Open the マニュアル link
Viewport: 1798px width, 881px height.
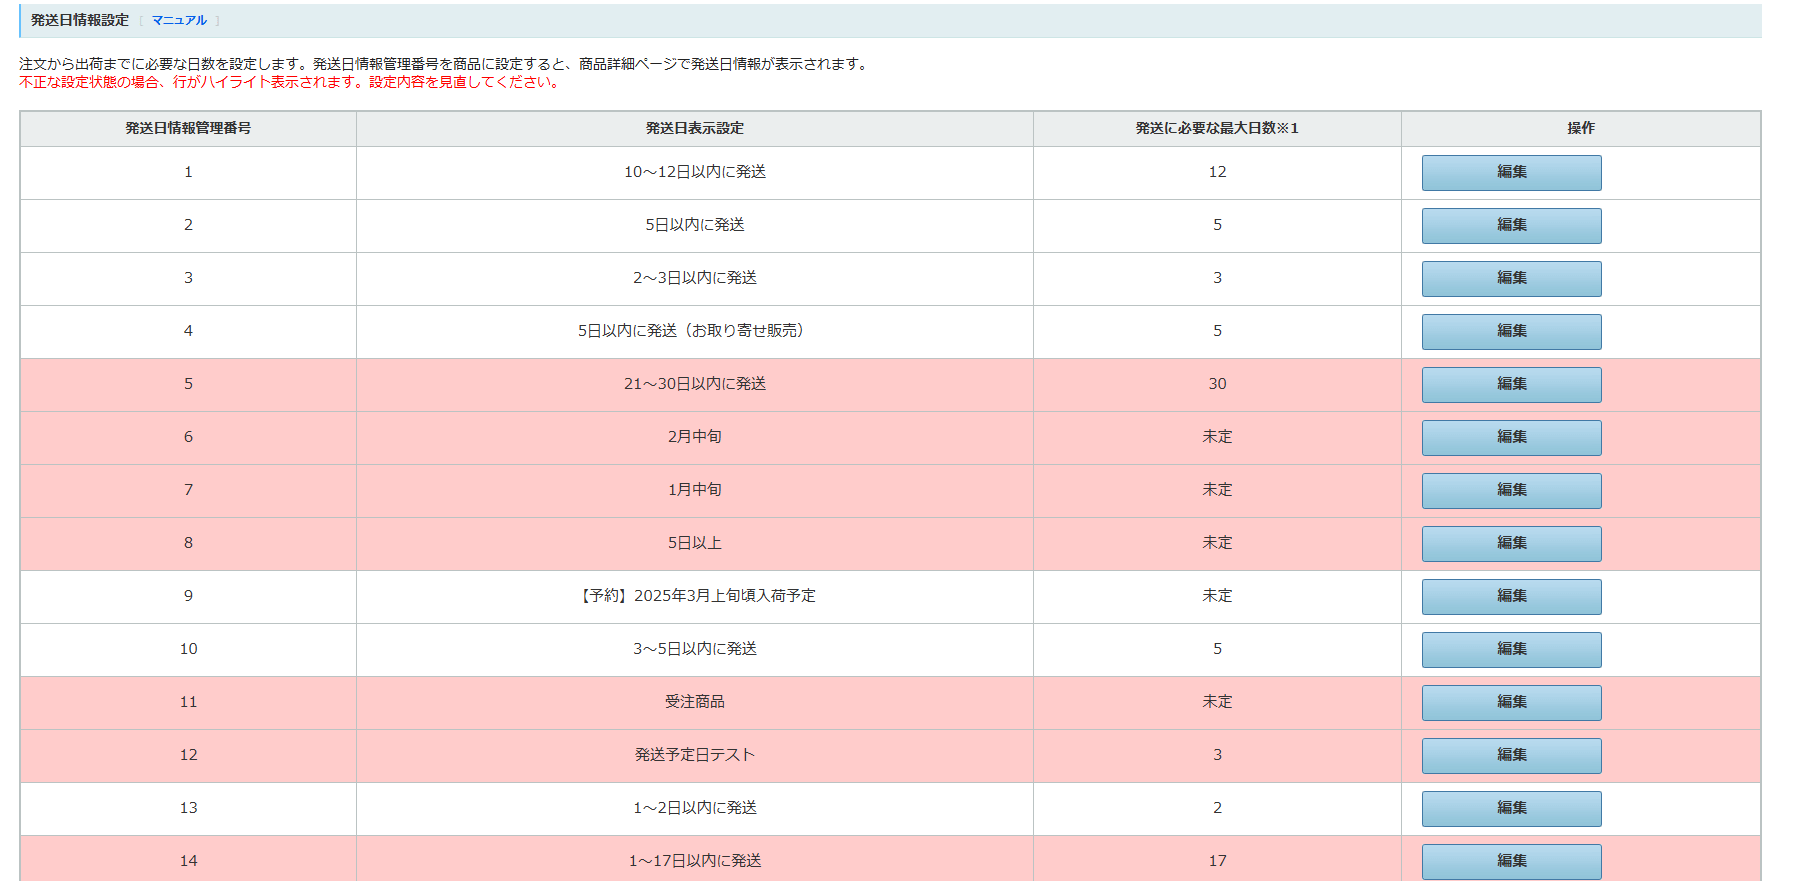179,20
